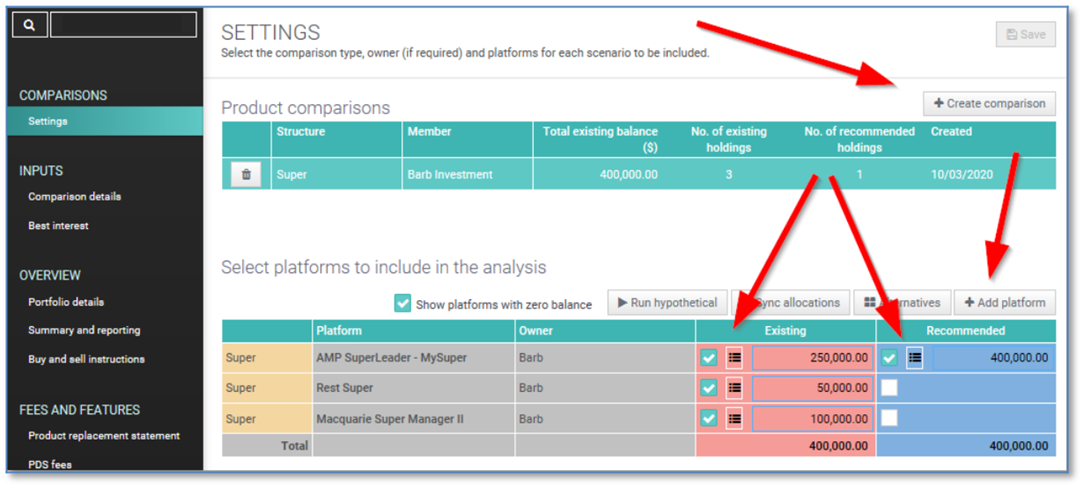
Task: Edit recommended amount 400,000.00 for AMP SuperLeader
Action: pyautogui.click(x=993, y=358)
